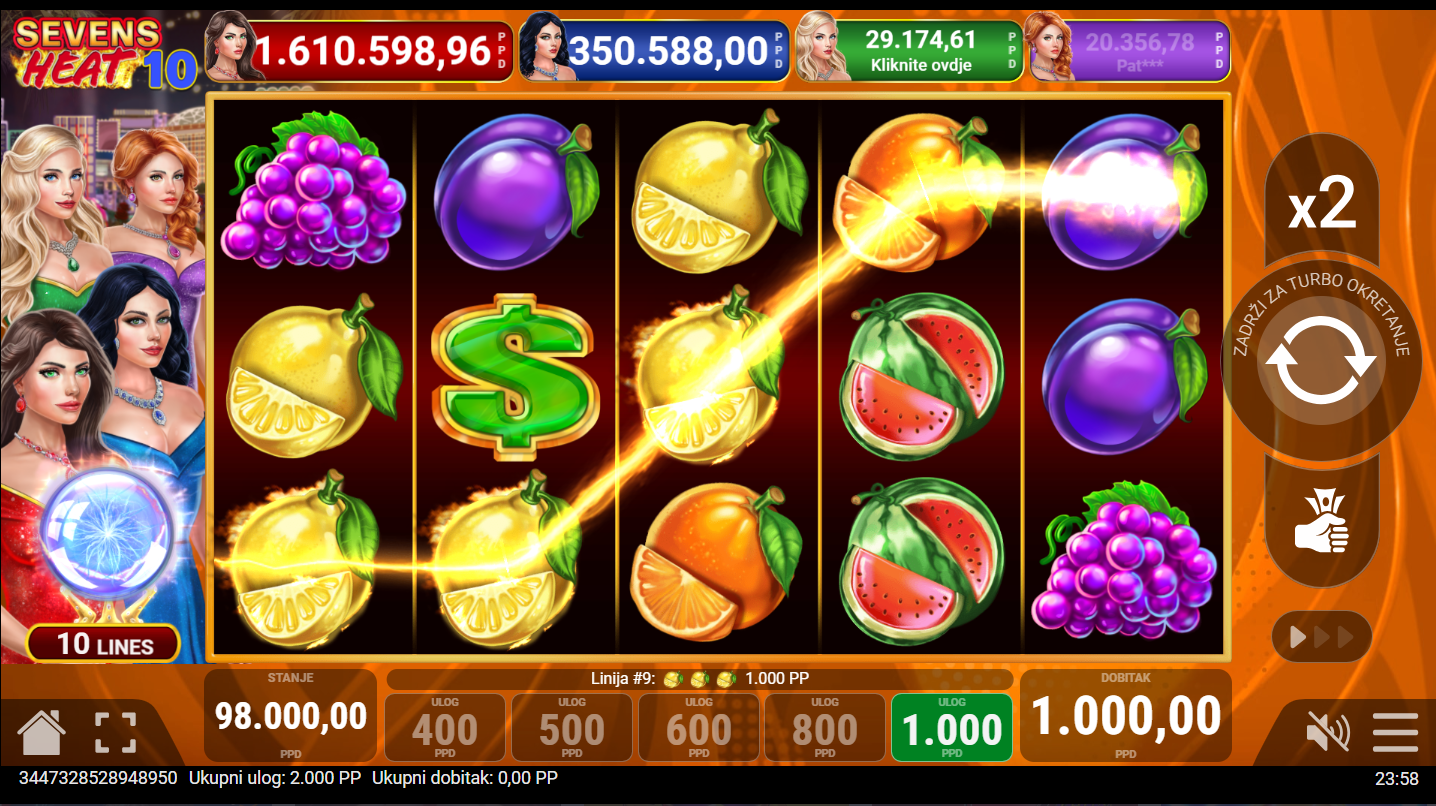Open the red 1.610.598,96 jackpot panel
Viewport: 1436px width, 806px height.
[x=360, y=51]
